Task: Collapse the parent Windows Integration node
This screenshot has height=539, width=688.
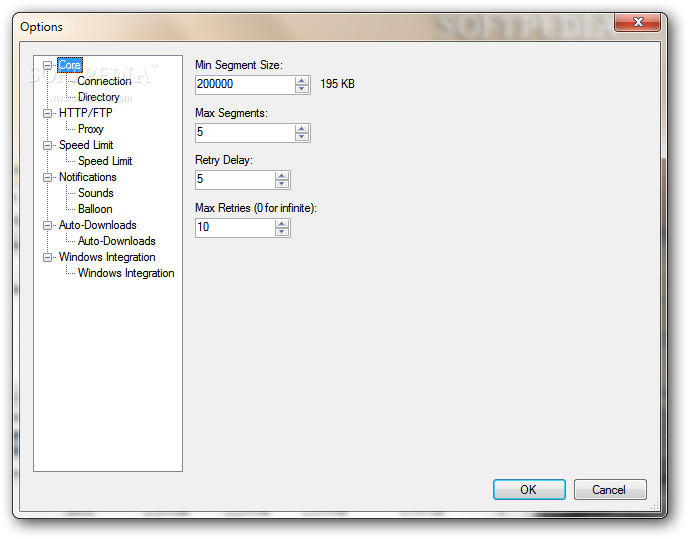Action: 47,257
